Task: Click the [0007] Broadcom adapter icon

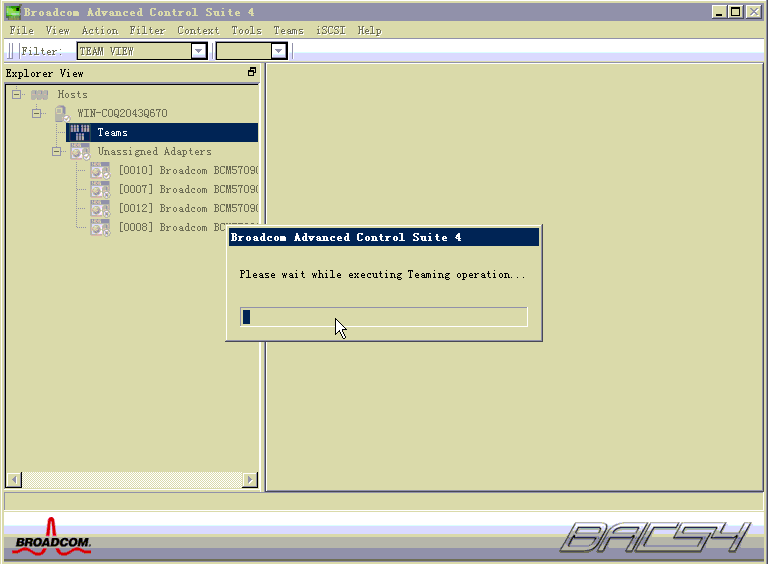Action: pyautogui.click(x=100, y=189)
